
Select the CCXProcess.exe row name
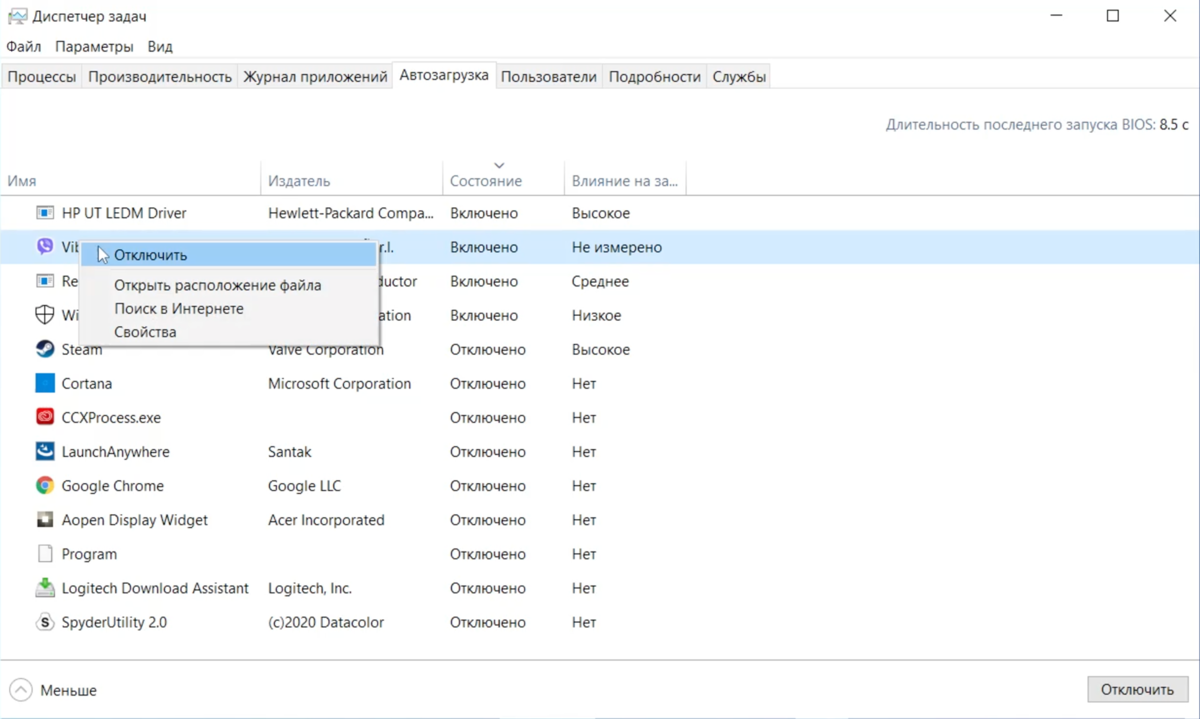point(111,417)
